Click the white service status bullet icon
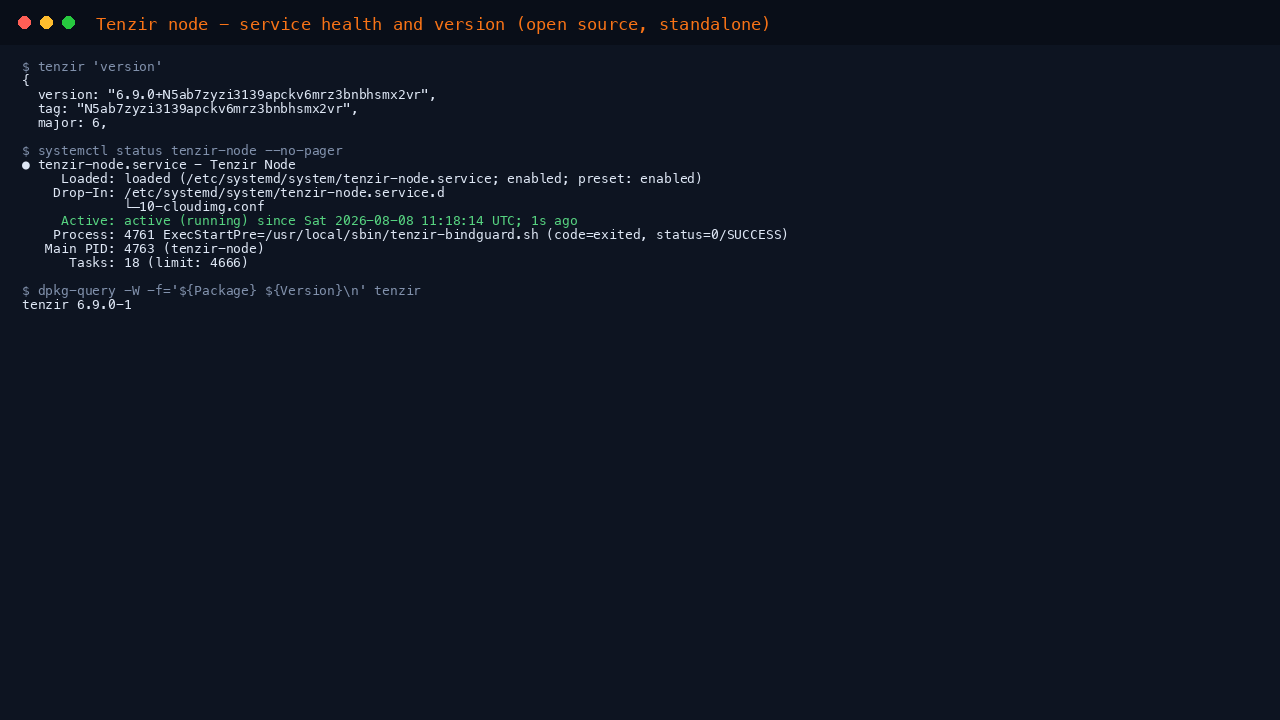Screen dimensions: 1280x720 coord(26,165)
